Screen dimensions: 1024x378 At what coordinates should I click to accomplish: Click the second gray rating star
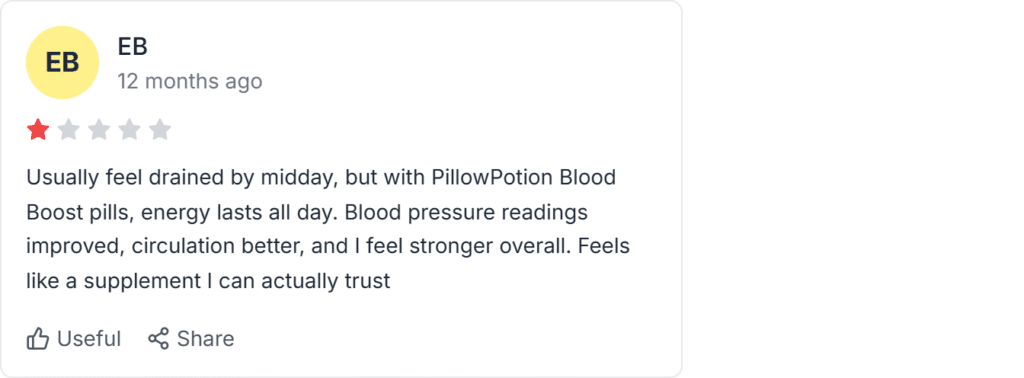69,130
